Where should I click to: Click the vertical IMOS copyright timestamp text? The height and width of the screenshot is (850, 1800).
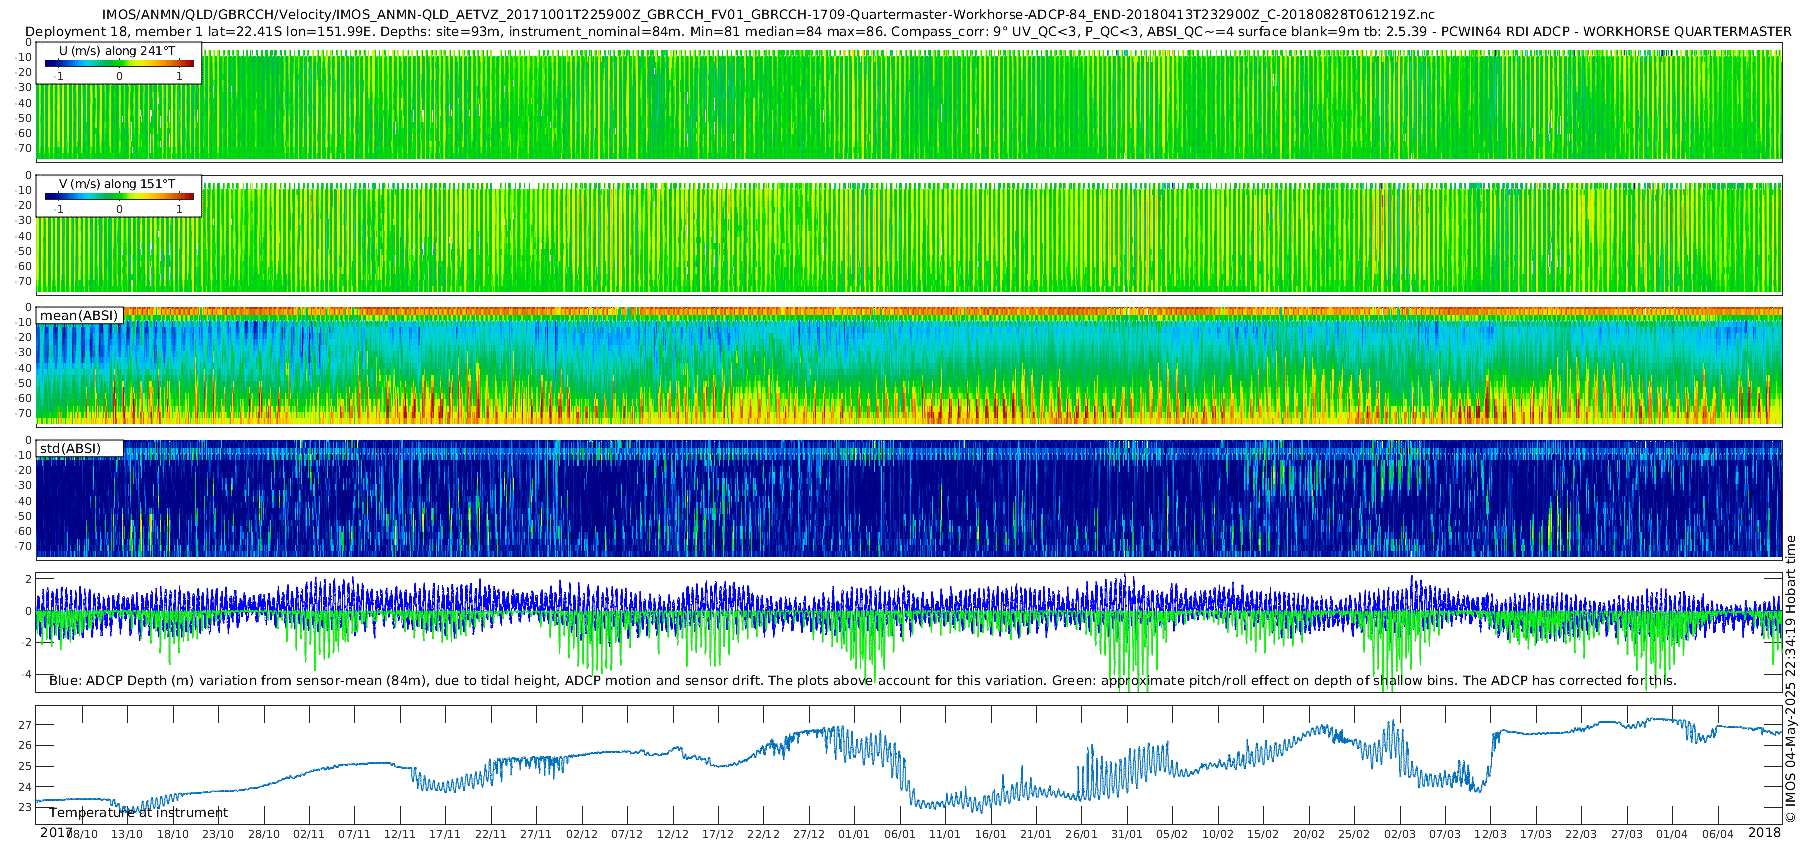1791,679
